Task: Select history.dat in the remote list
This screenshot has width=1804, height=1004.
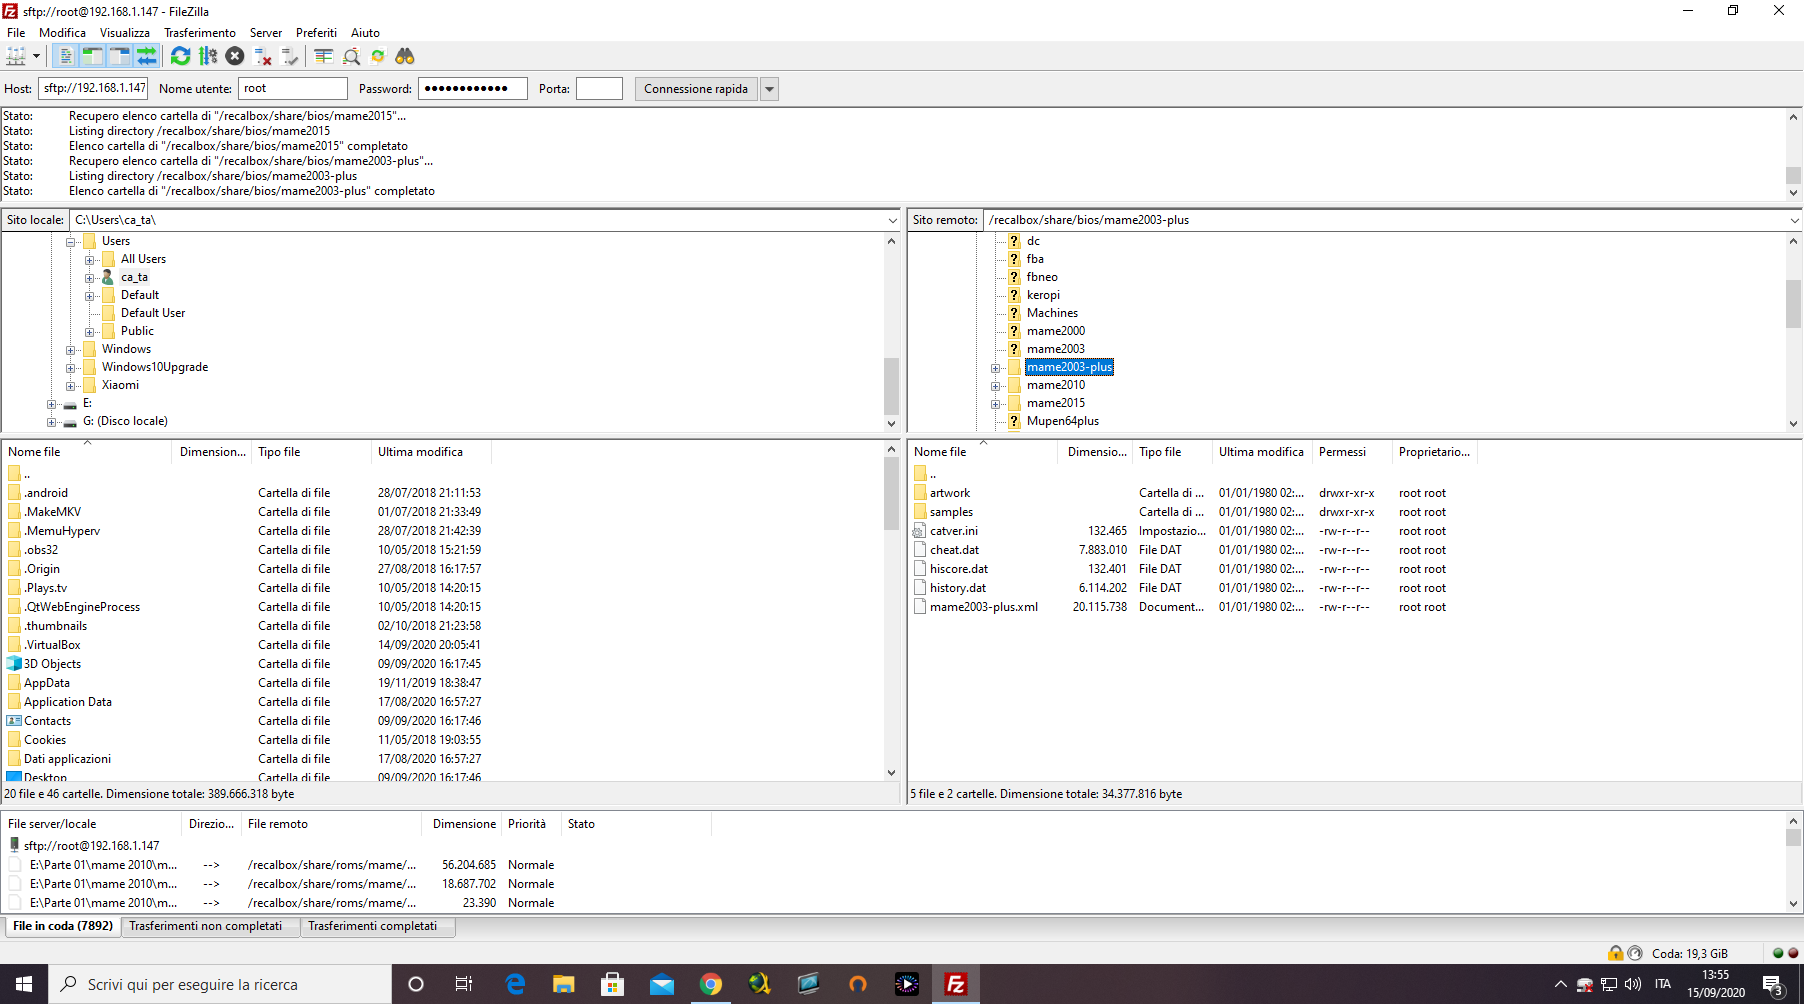Action: [958, 588]
